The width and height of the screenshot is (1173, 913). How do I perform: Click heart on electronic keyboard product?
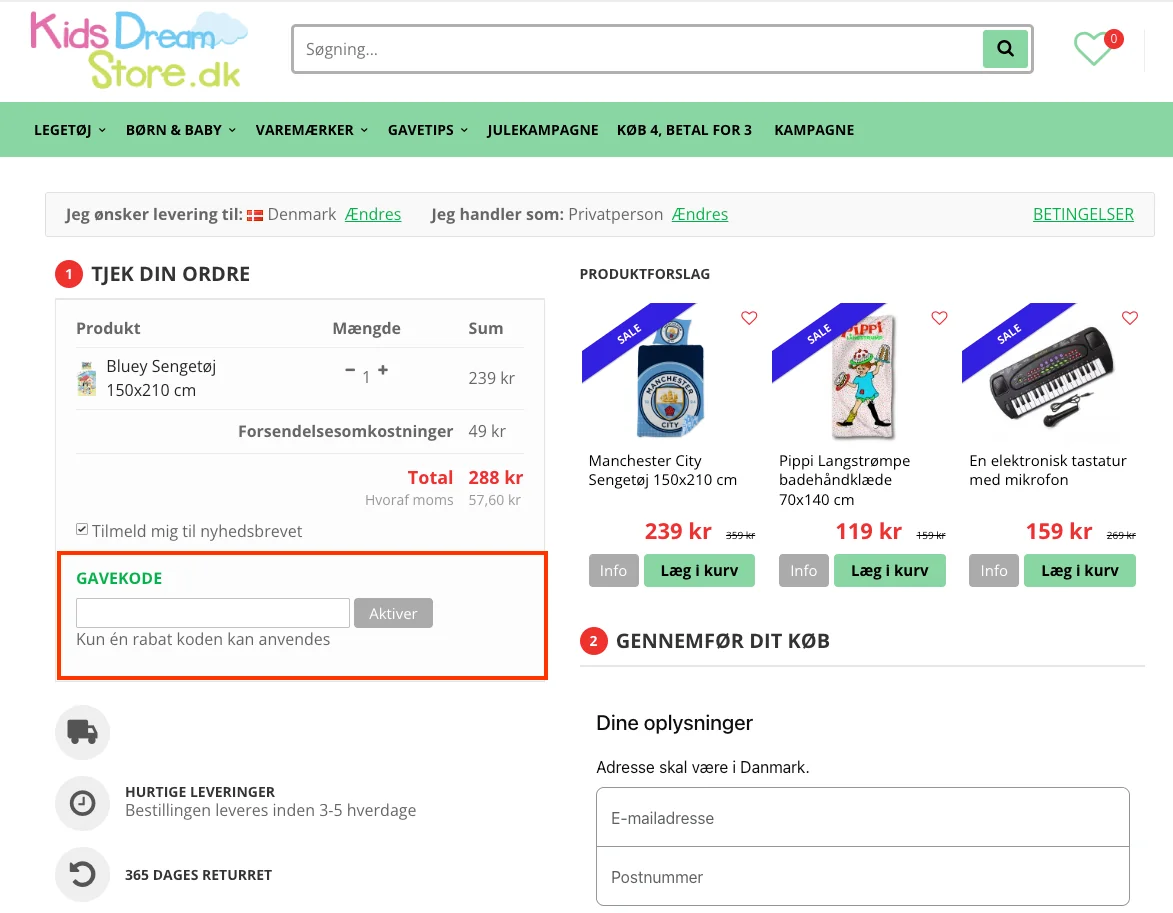pyautogui.click(x=1129, y=318)
